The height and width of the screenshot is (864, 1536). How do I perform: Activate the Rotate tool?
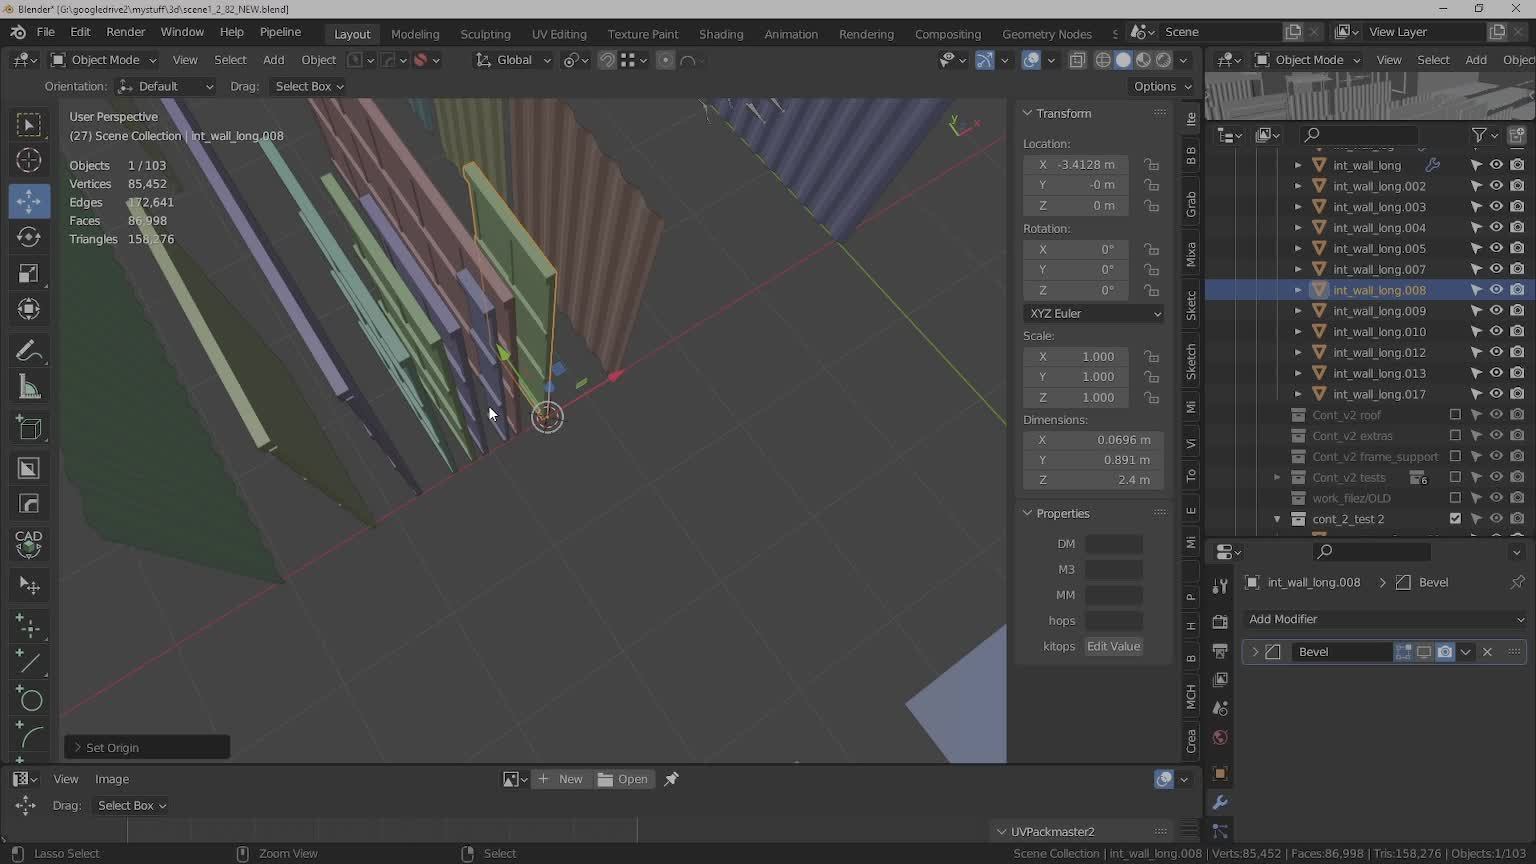coord(29,237)
